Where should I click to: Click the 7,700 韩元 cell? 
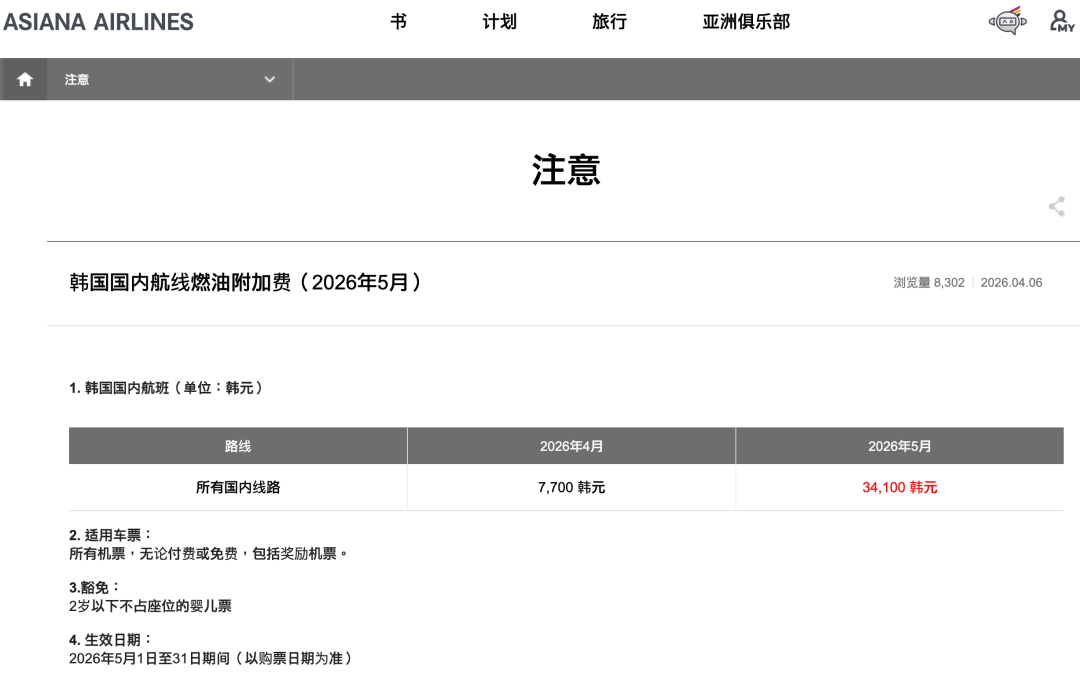571,487
